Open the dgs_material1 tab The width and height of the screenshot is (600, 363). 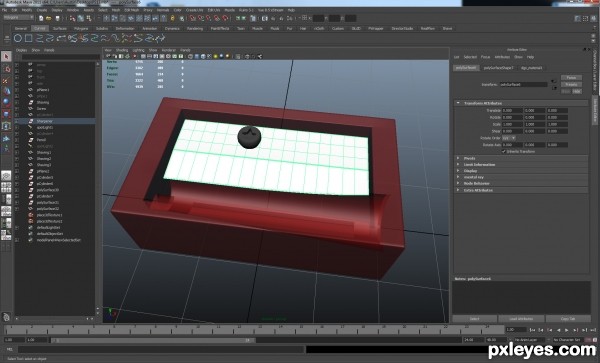coord(532,68)
